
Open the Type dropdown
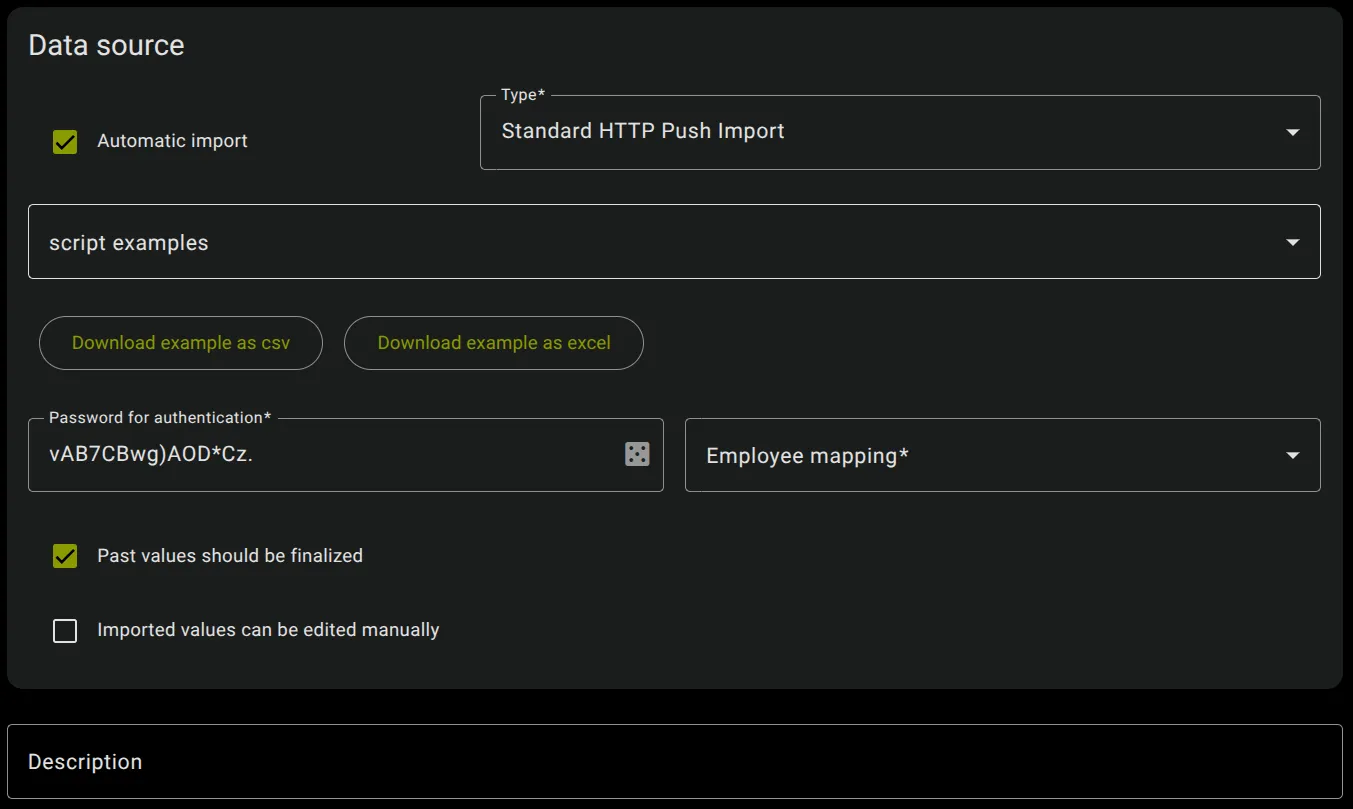click(900, 131)
